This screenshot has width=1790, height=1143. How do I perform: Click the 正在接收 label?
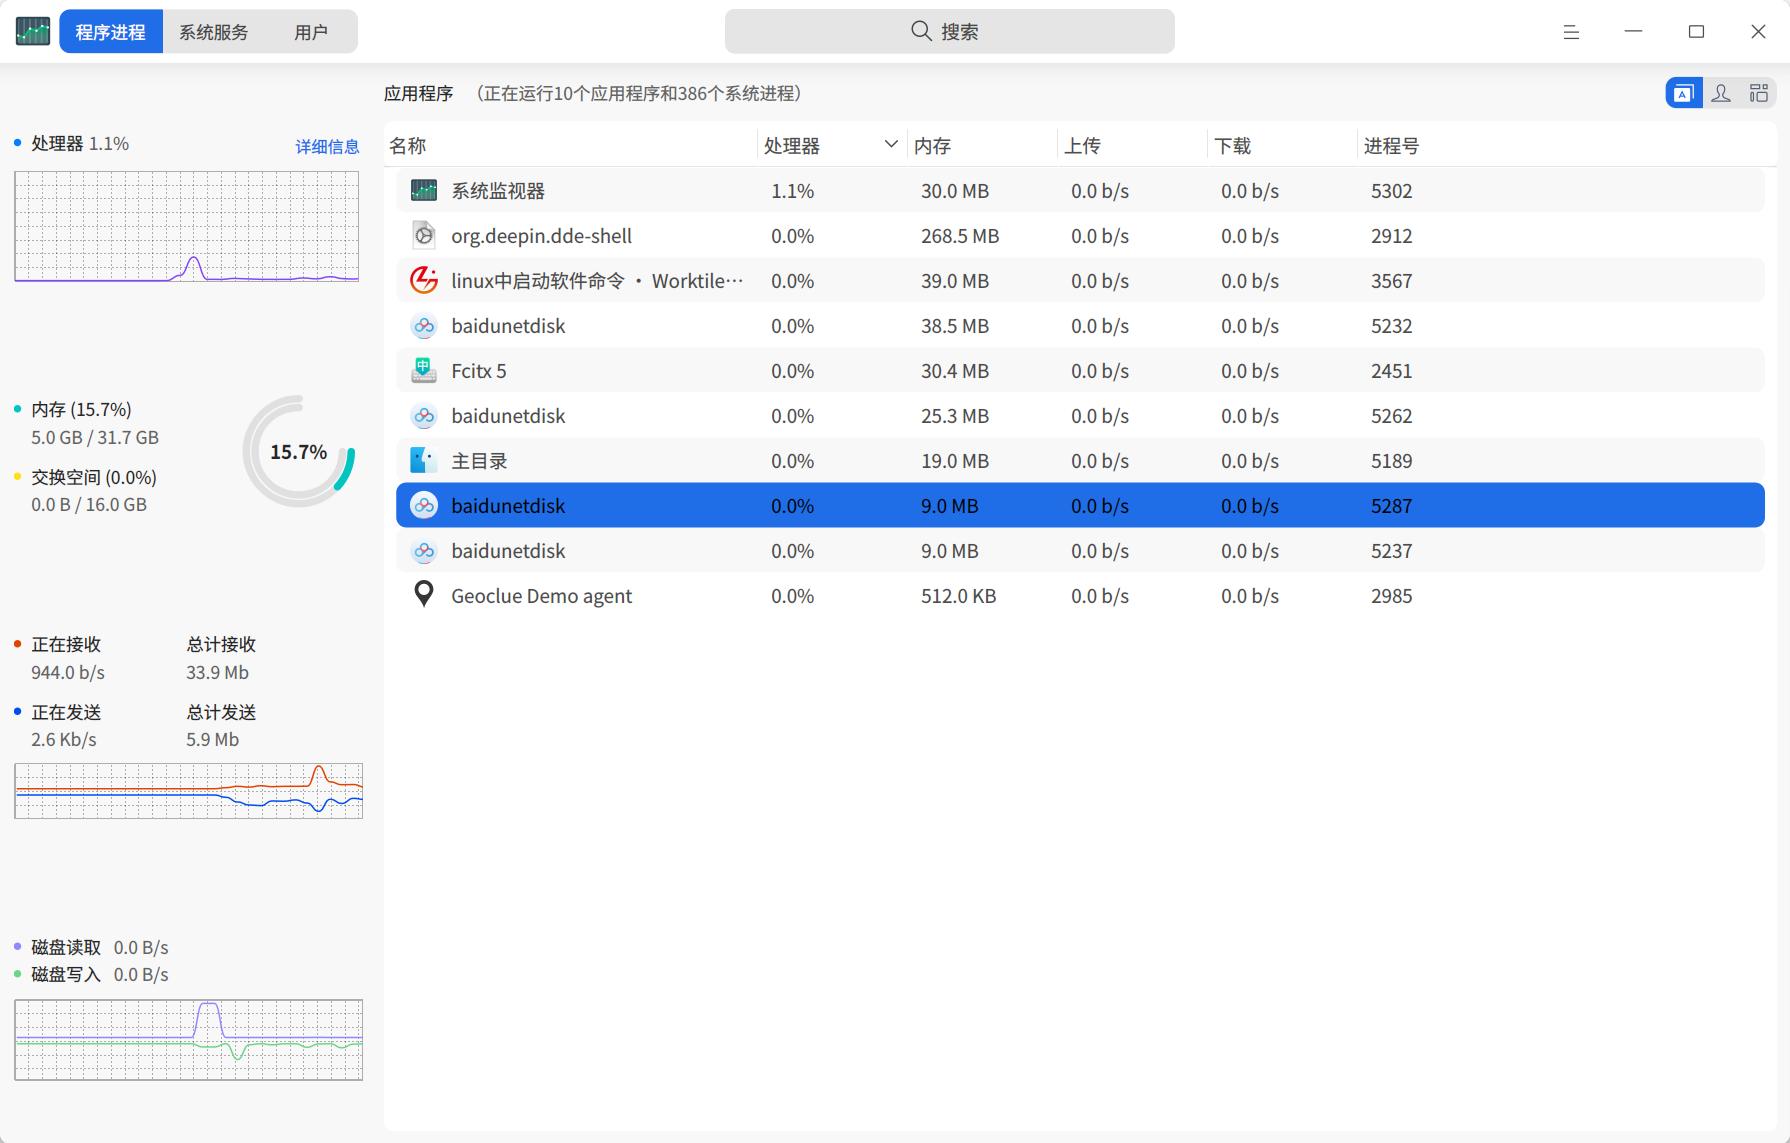pyautogui.click(x=66, y=644)
